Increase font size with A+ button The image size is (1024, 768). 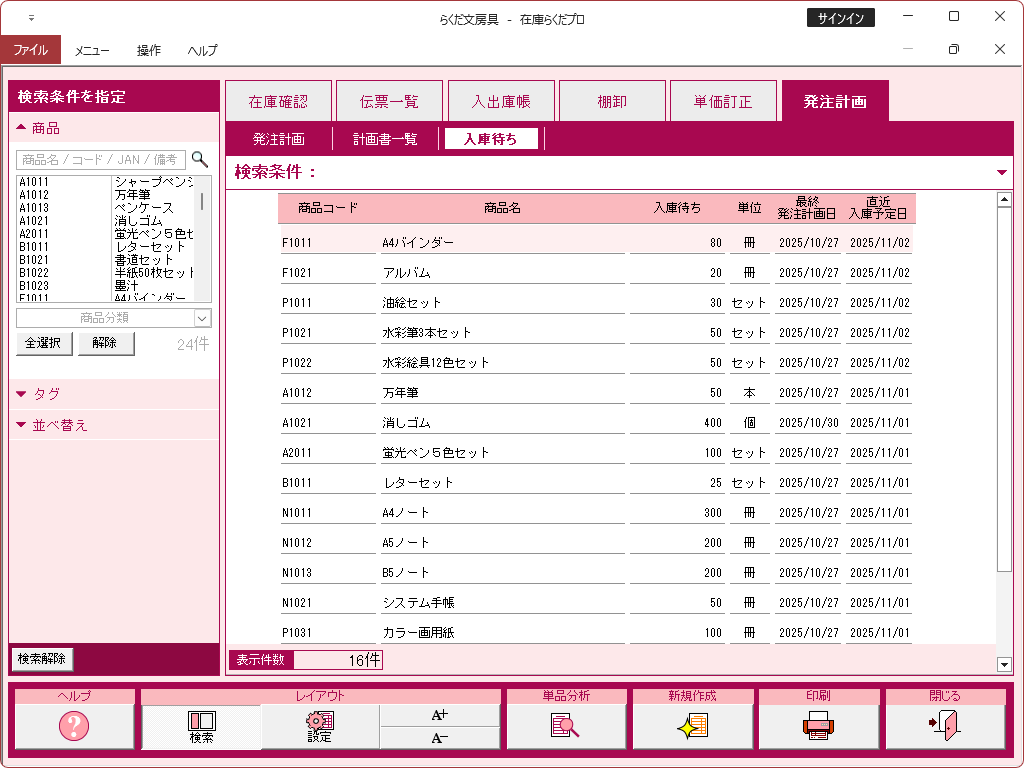point(440,715)
